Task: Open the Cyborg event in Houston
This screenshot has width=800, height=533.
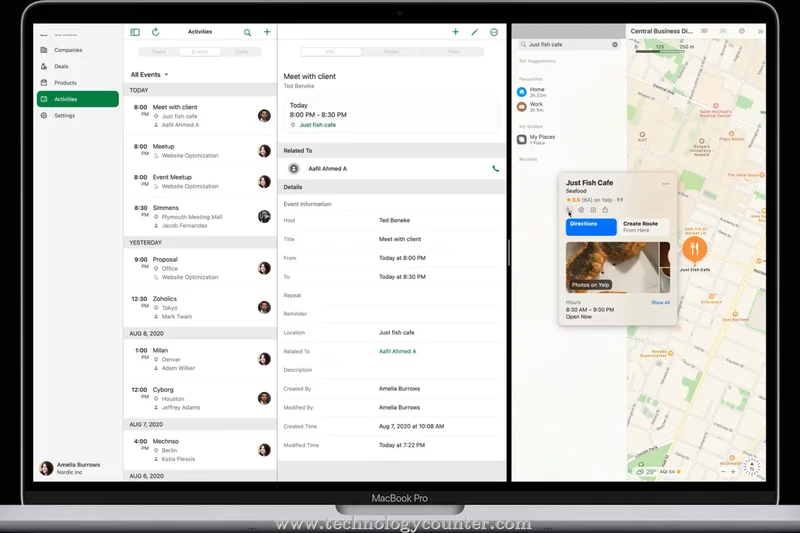Action: [200, 398]
